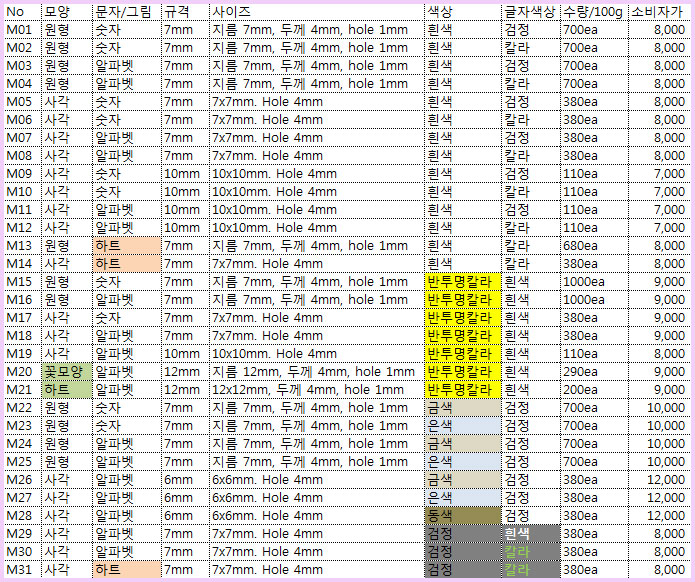This screenshot has height=582, width=695.
Task: Select '금색' cell in row M22
Action: click(463, 408)
